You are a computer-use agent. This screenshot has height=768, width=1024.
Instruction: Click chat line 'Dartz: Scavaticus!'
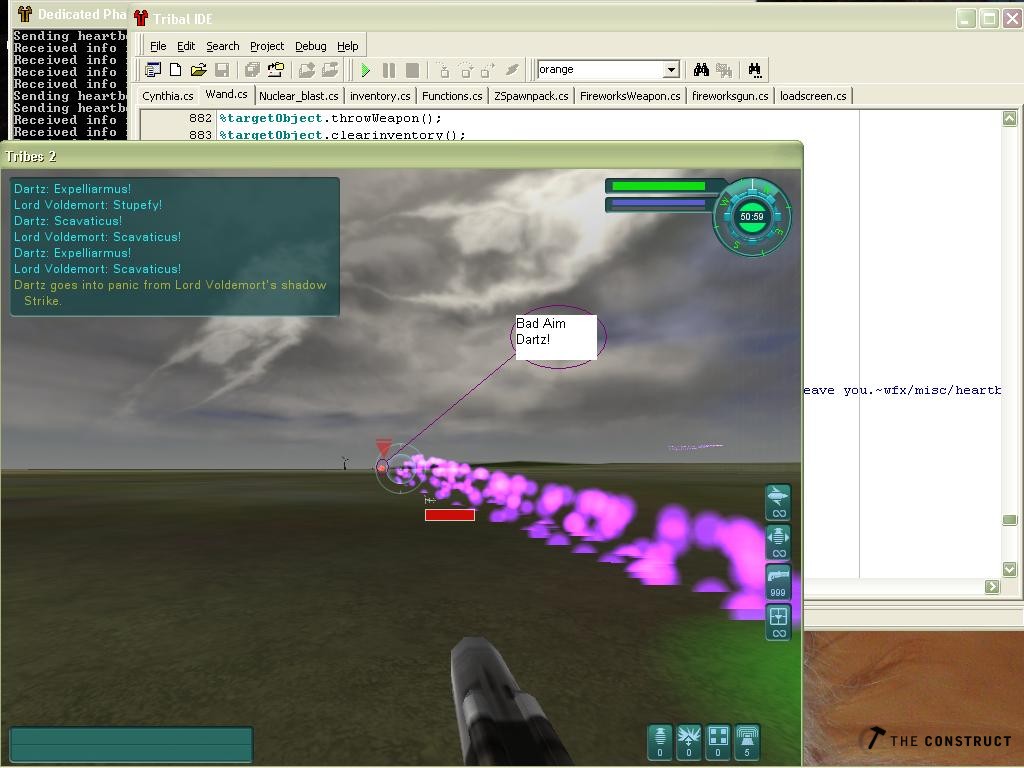pyautogui.click(x=68, y=221)
